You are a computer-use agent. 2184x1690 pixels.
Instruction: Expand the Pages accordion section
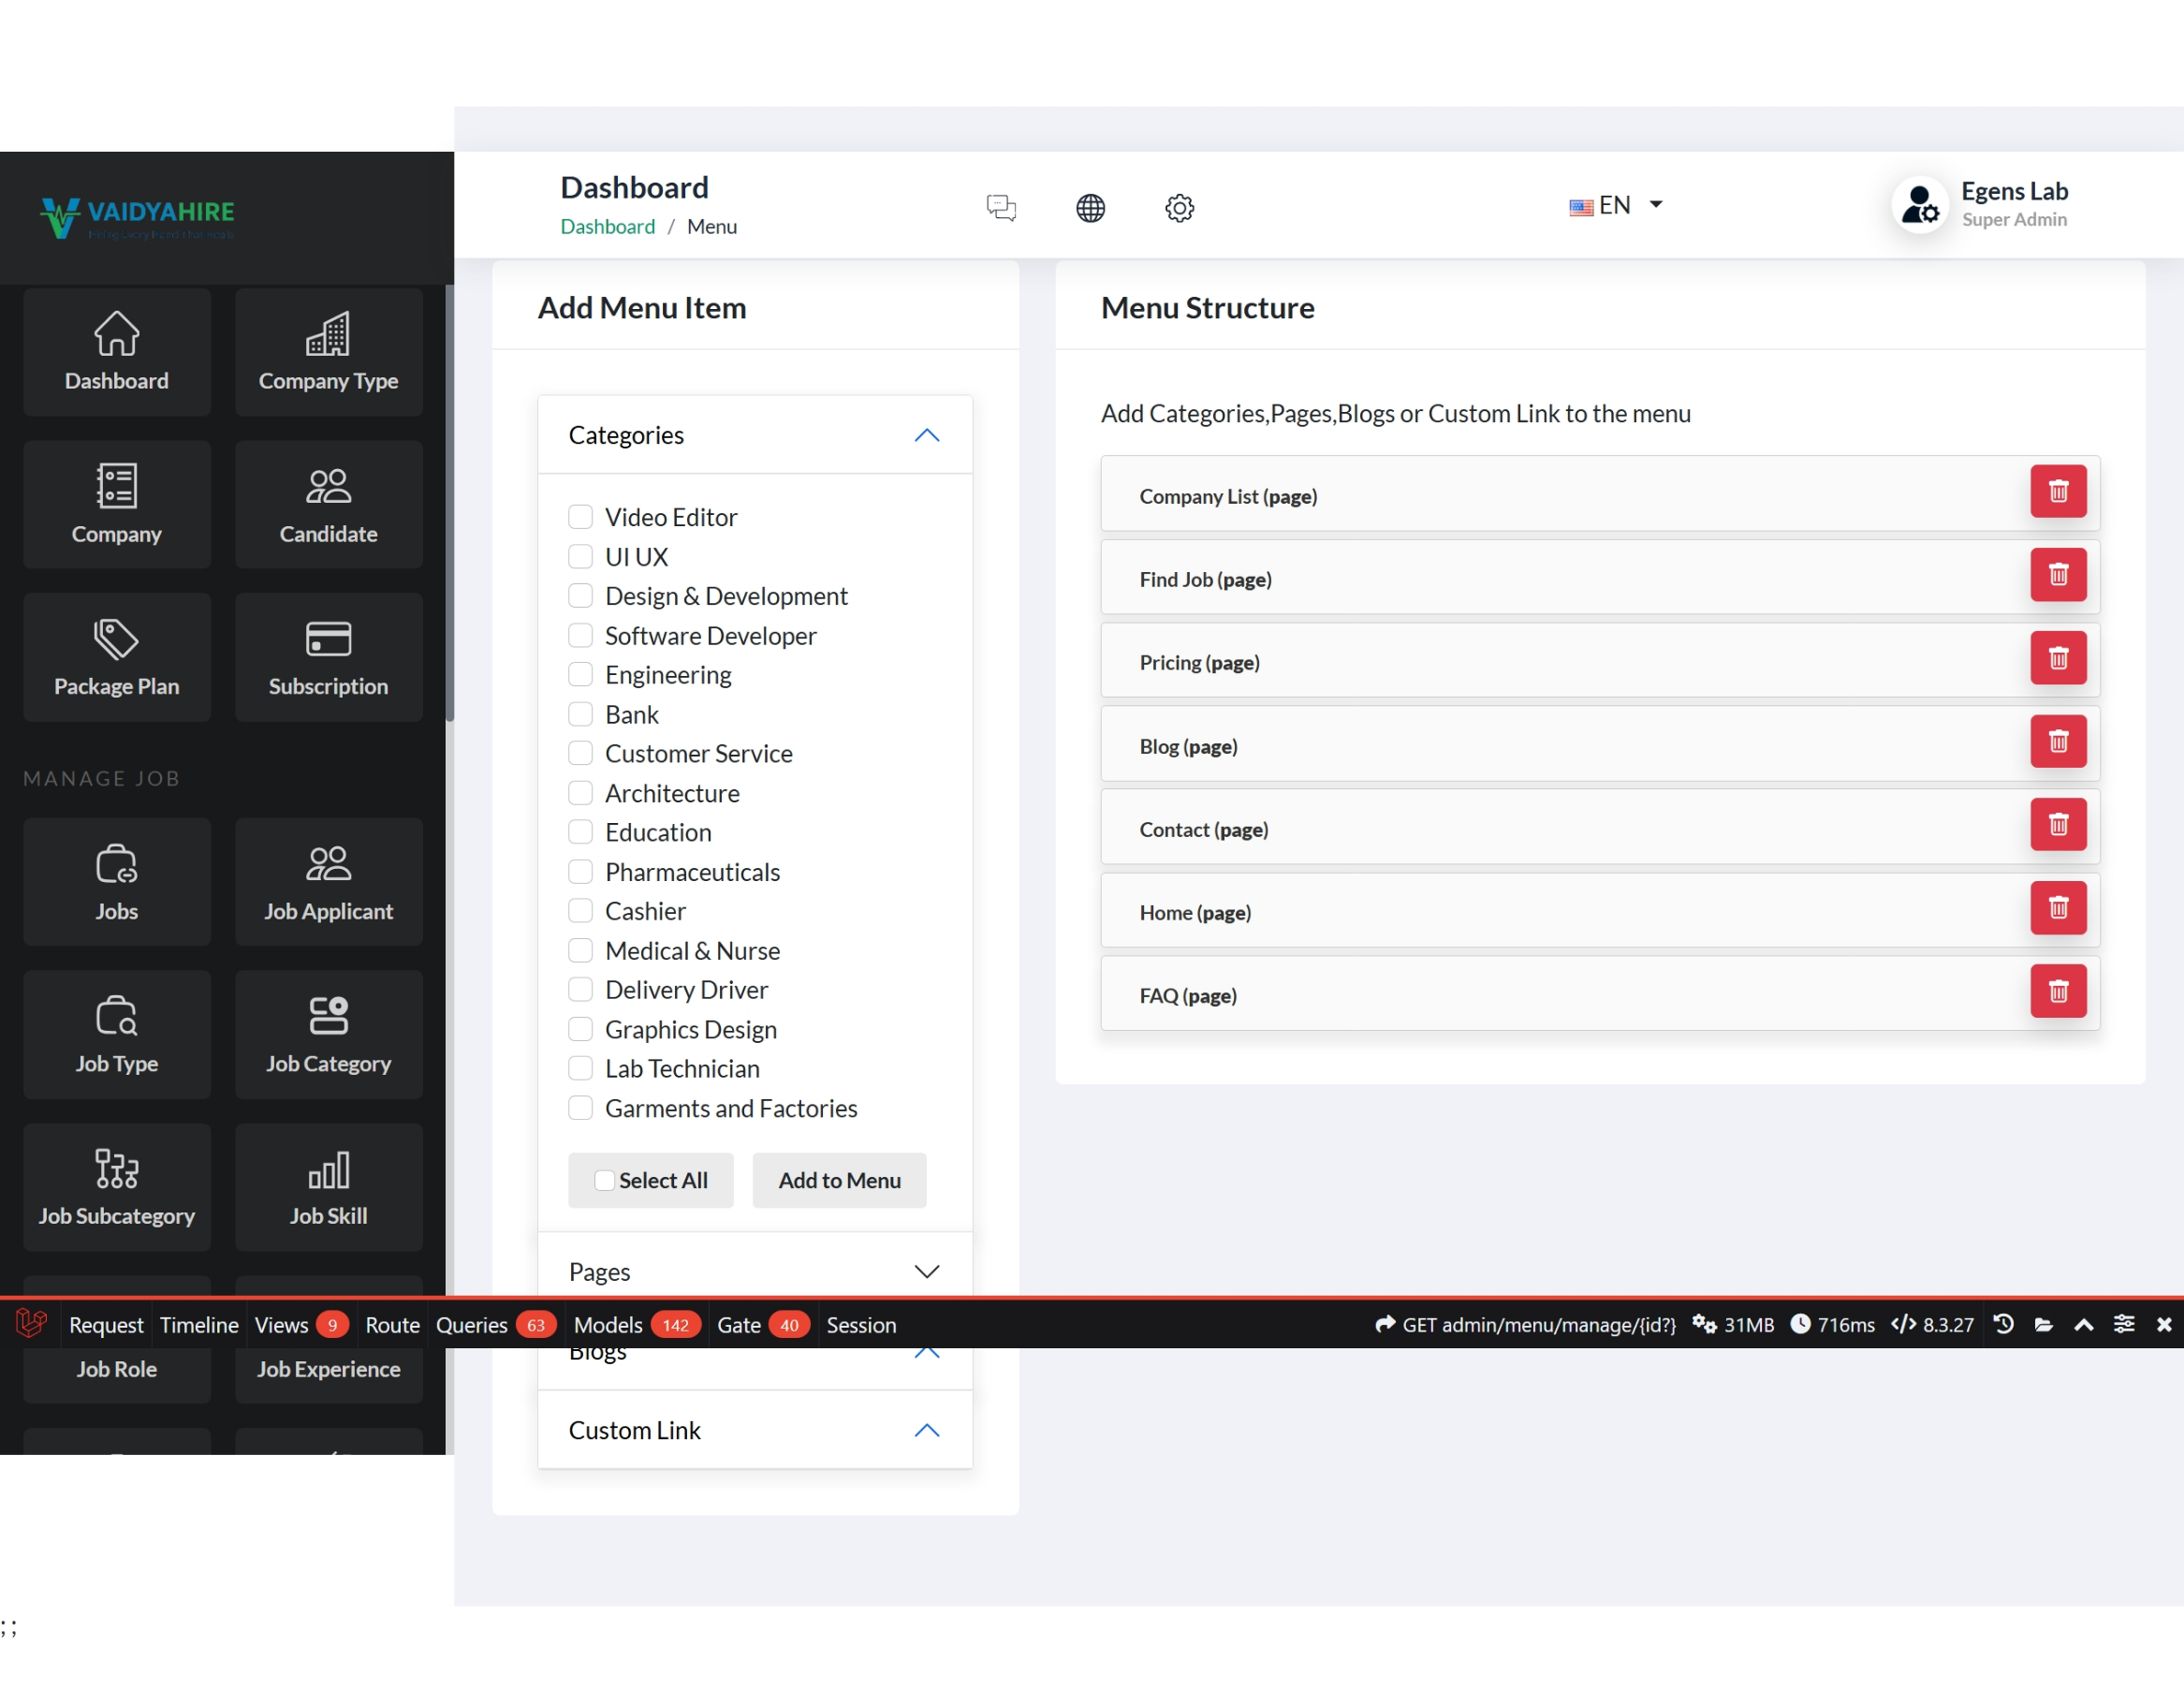[x=926, y=1271]
